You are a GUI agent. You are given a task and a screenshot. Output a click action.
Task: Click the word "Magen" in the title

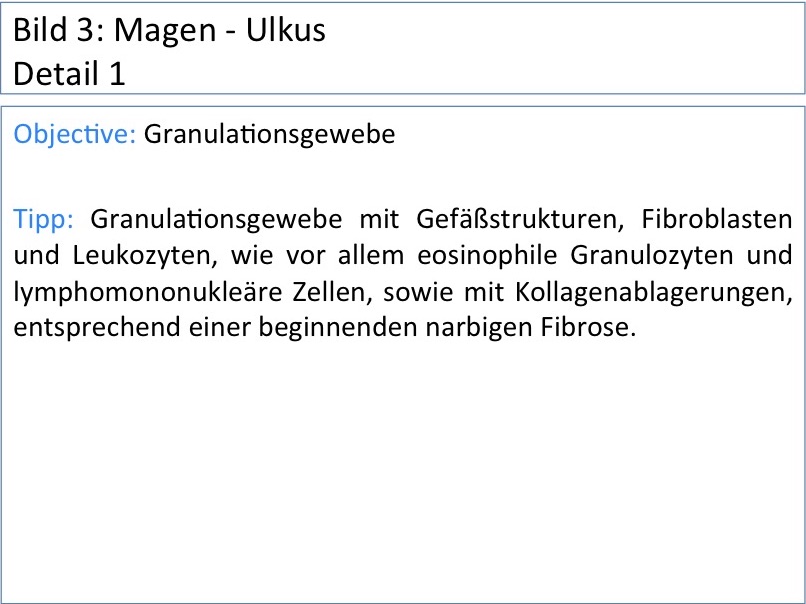point(164,31)
